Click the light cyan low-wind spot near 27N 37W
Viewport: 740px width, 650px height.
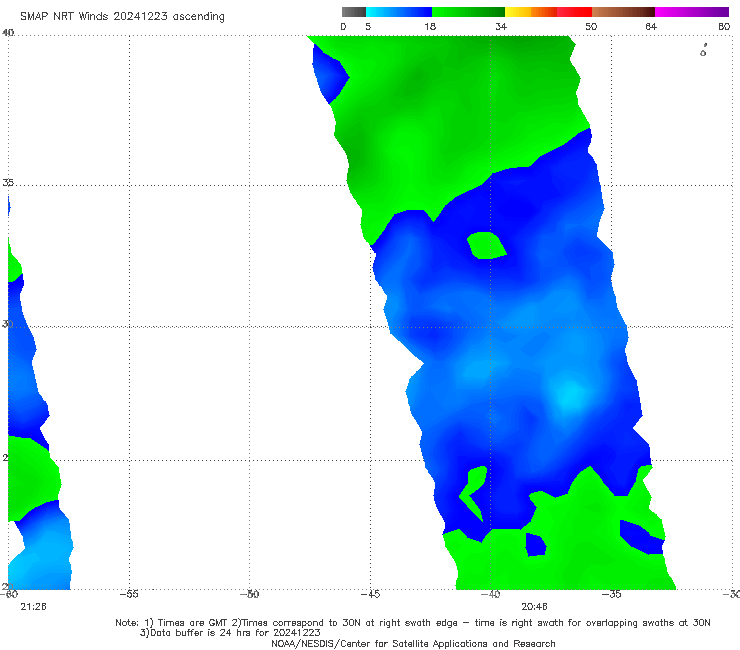point(570,396)
